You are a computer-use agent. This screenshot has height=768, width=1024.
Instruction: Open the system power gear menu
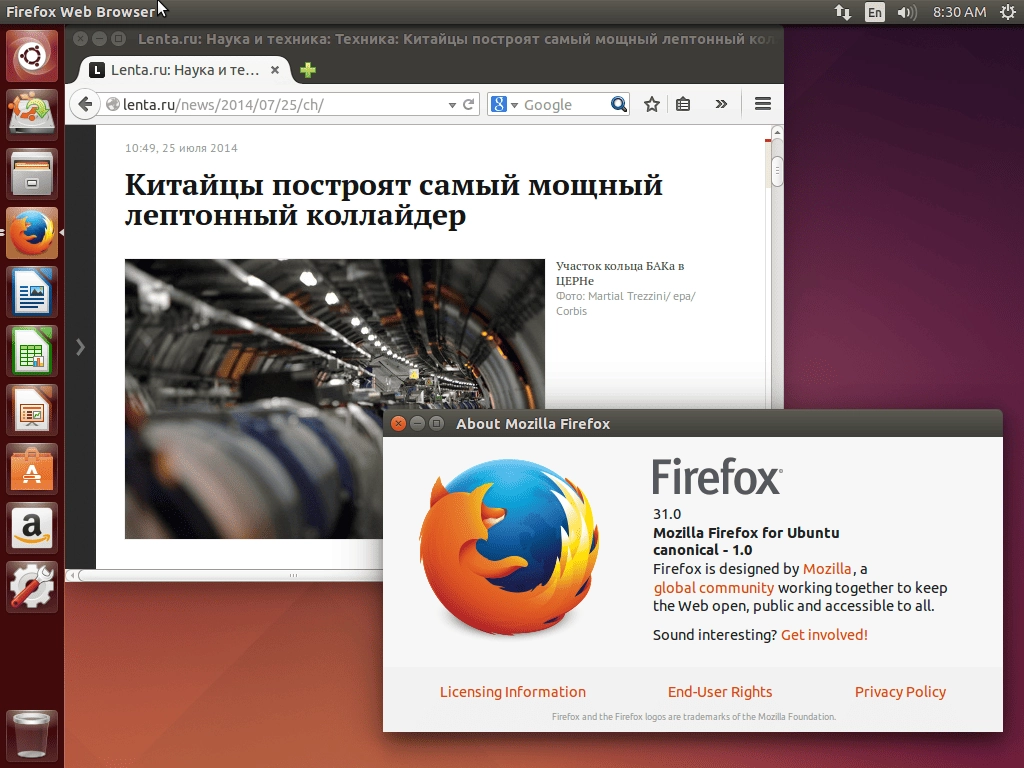click(x=1008, y=12)
